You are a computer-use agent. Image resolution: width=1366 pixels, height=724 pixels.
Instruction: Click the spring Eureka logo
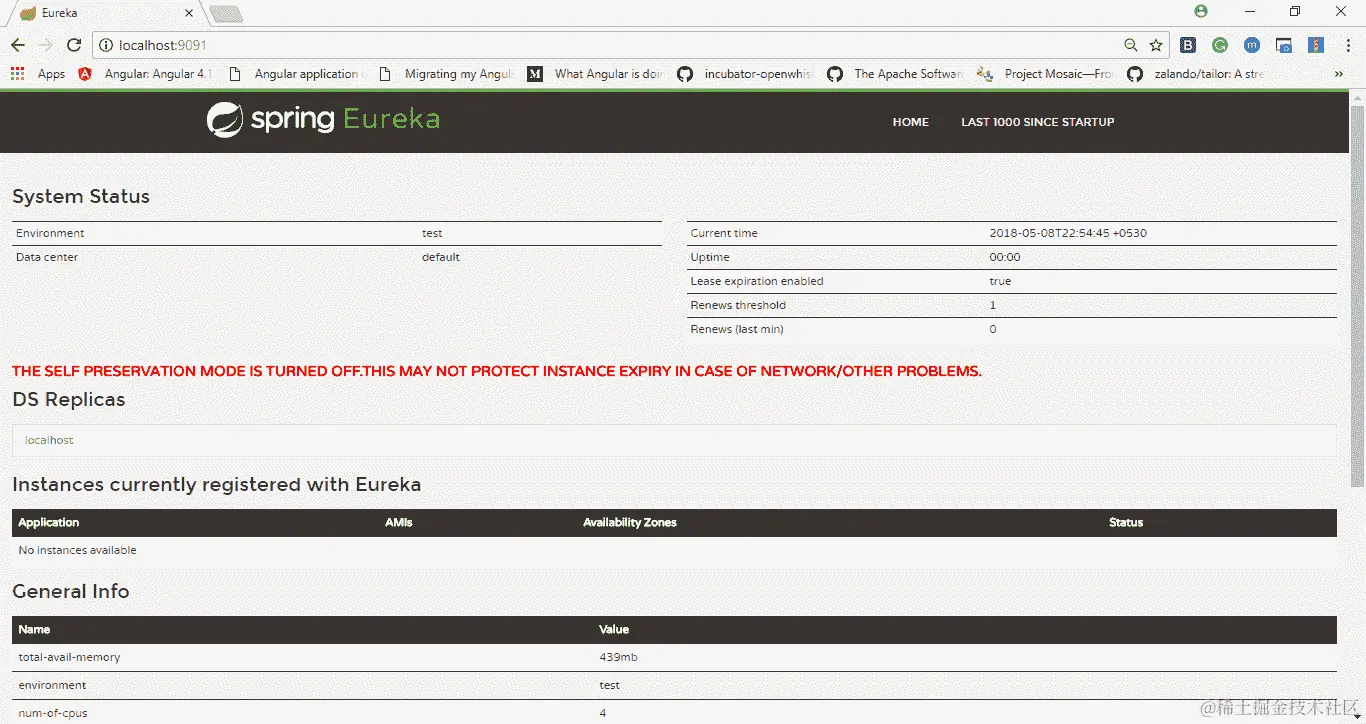pyautogui.click(x=323, y=120)
